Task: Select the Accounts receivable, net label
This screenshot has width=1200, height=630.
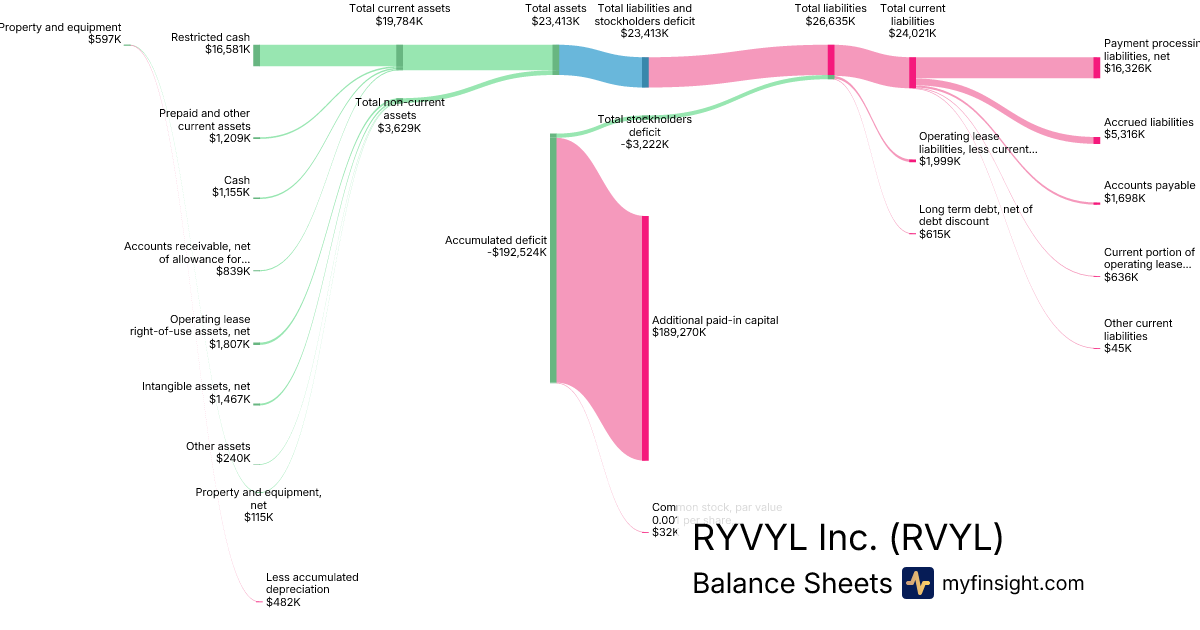Action: 187,258
